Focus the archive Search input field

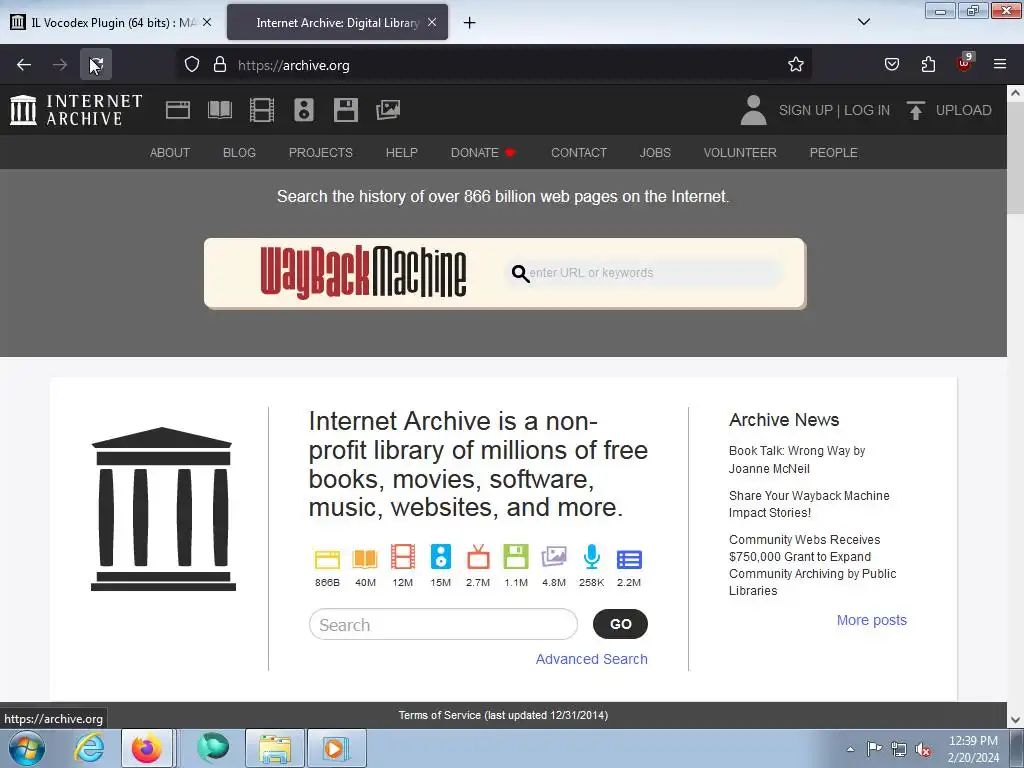tap(443, 624)
